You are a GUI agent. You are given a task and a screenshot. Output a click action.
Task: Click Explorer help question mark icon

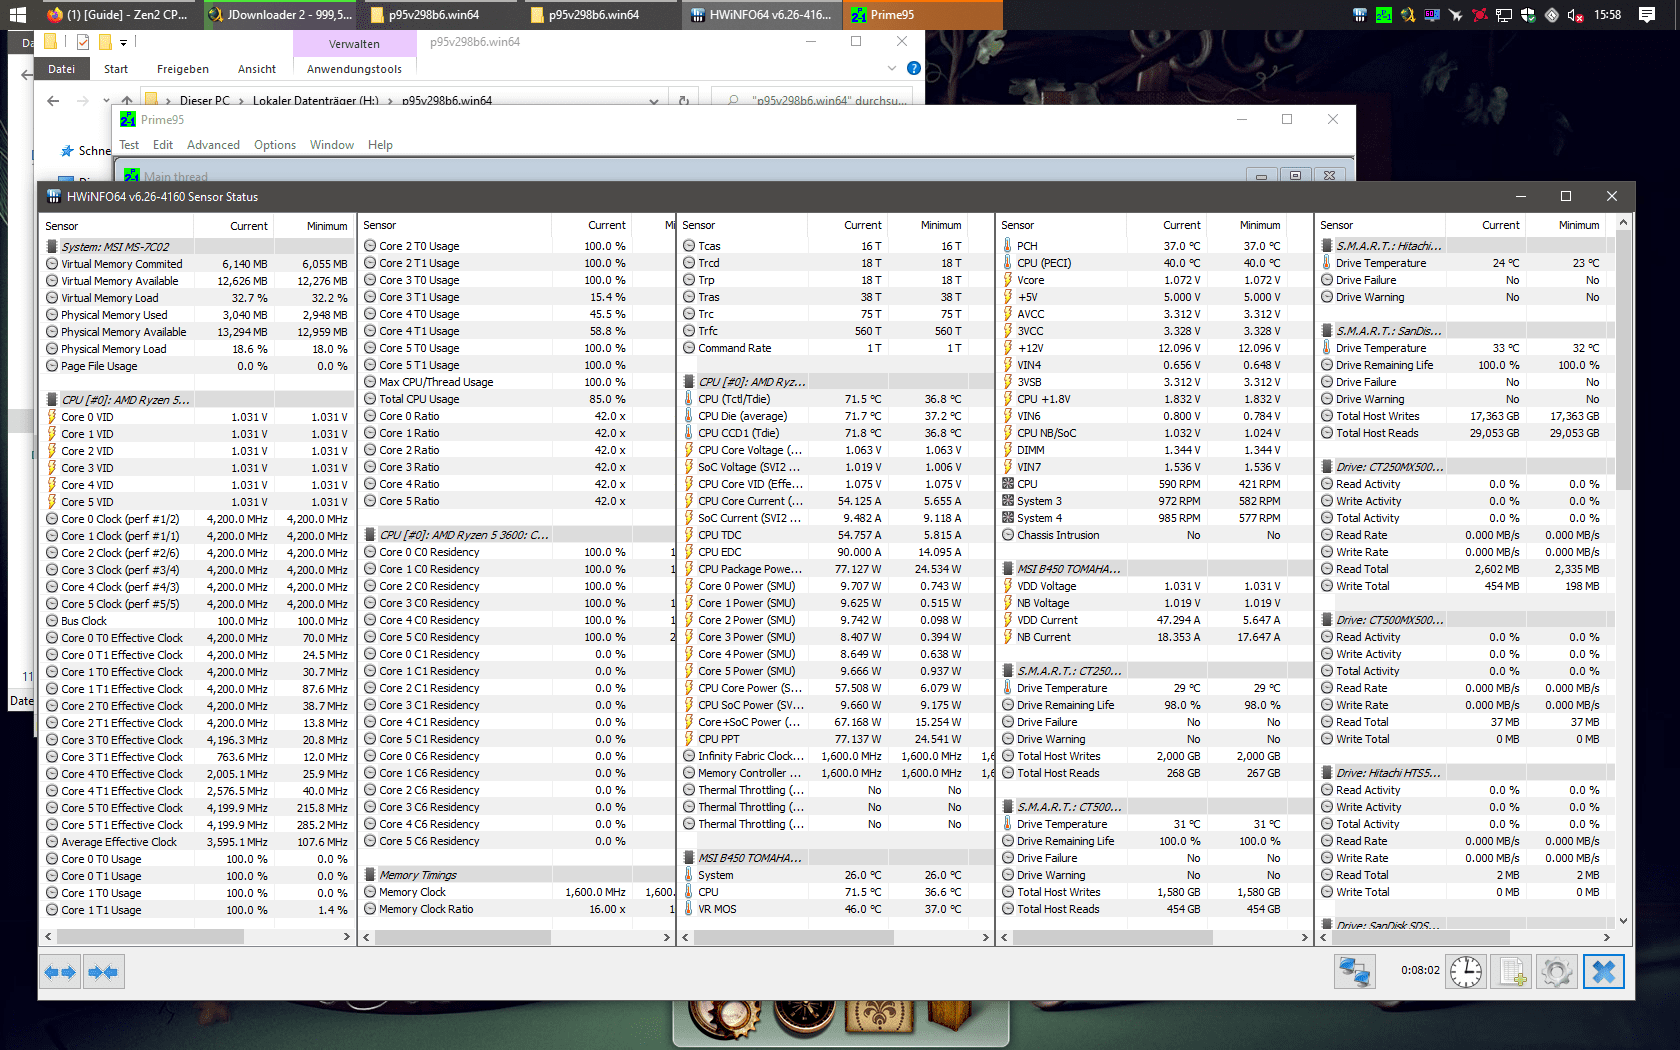pyautogui.click(x=913, y=68)
